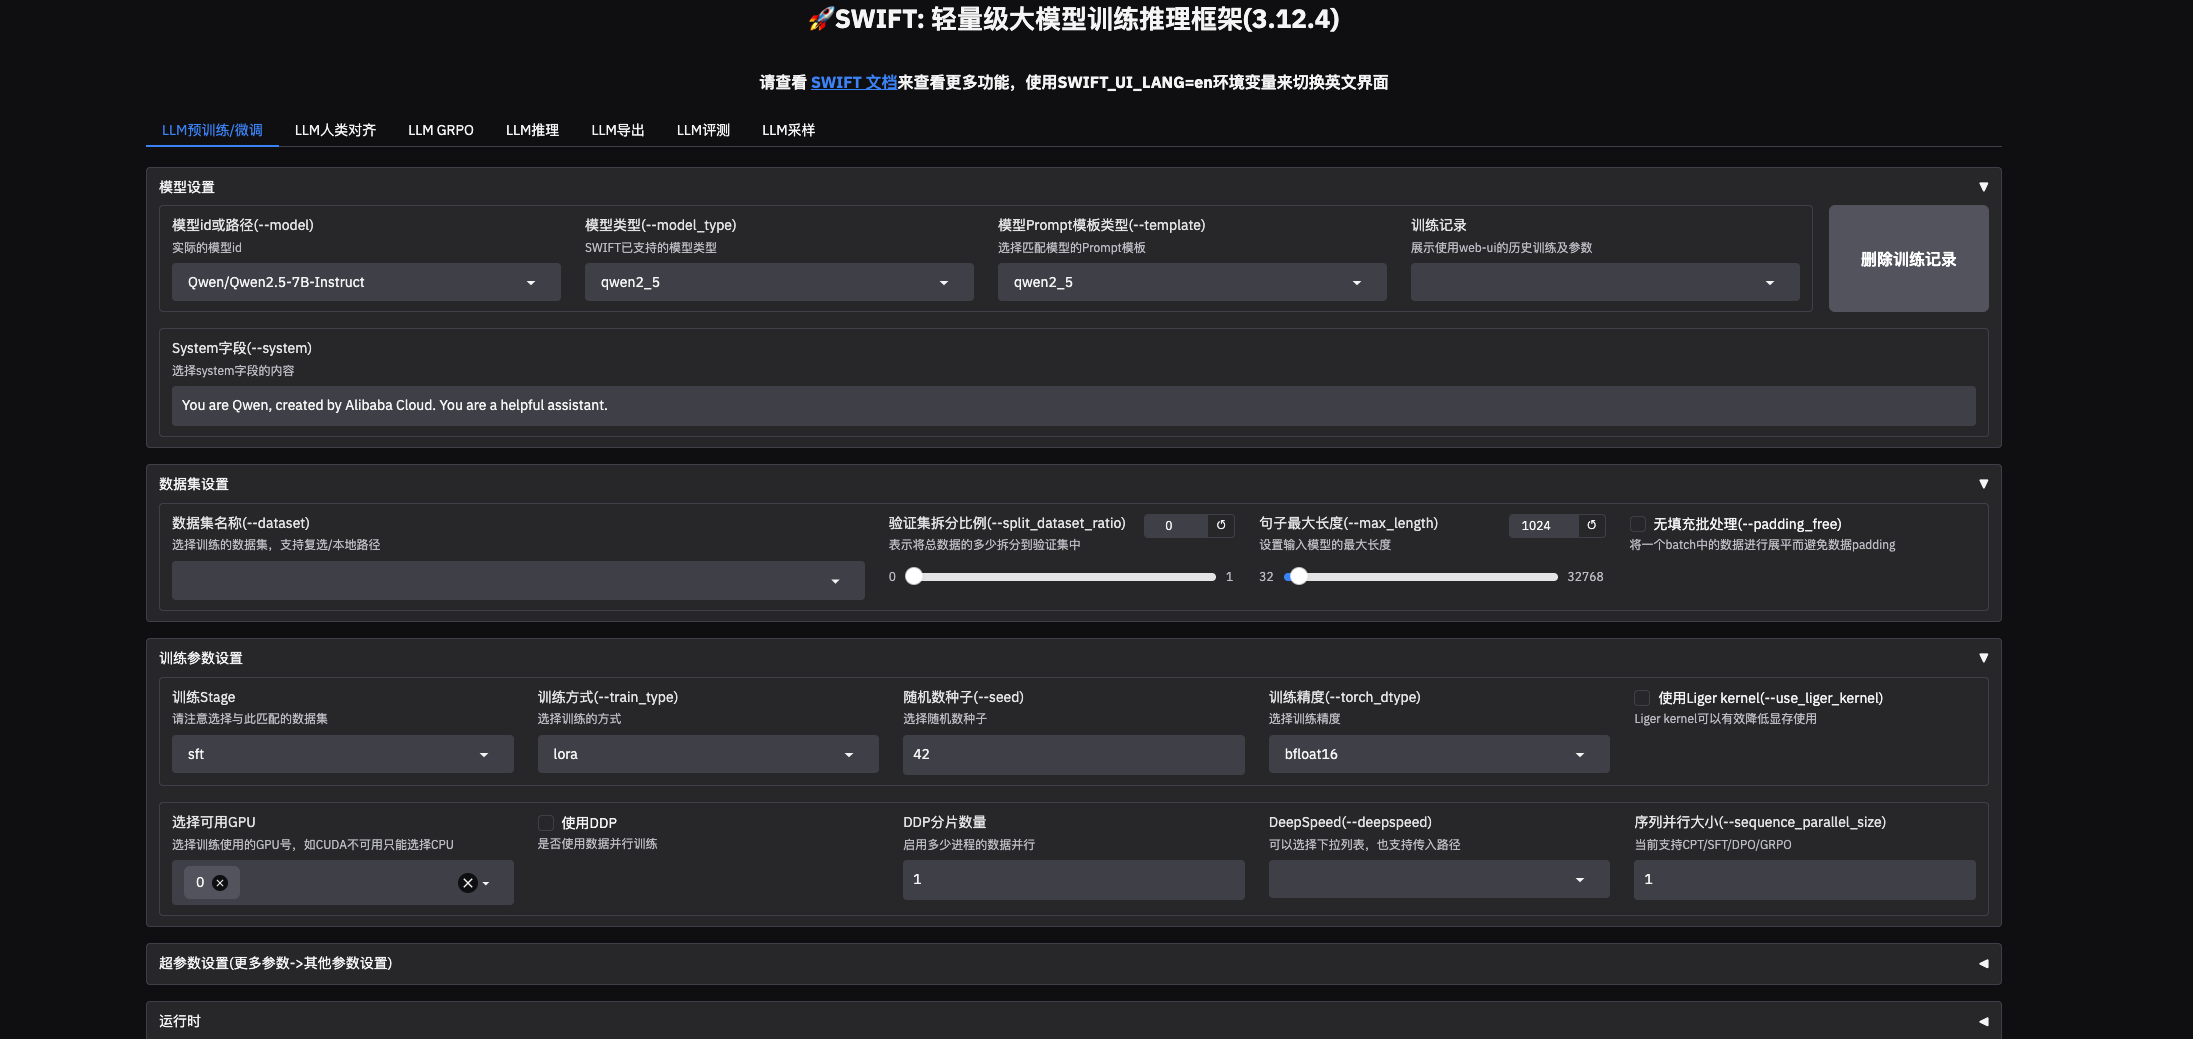Switch to the LLM采样 tab

point(788,130)
